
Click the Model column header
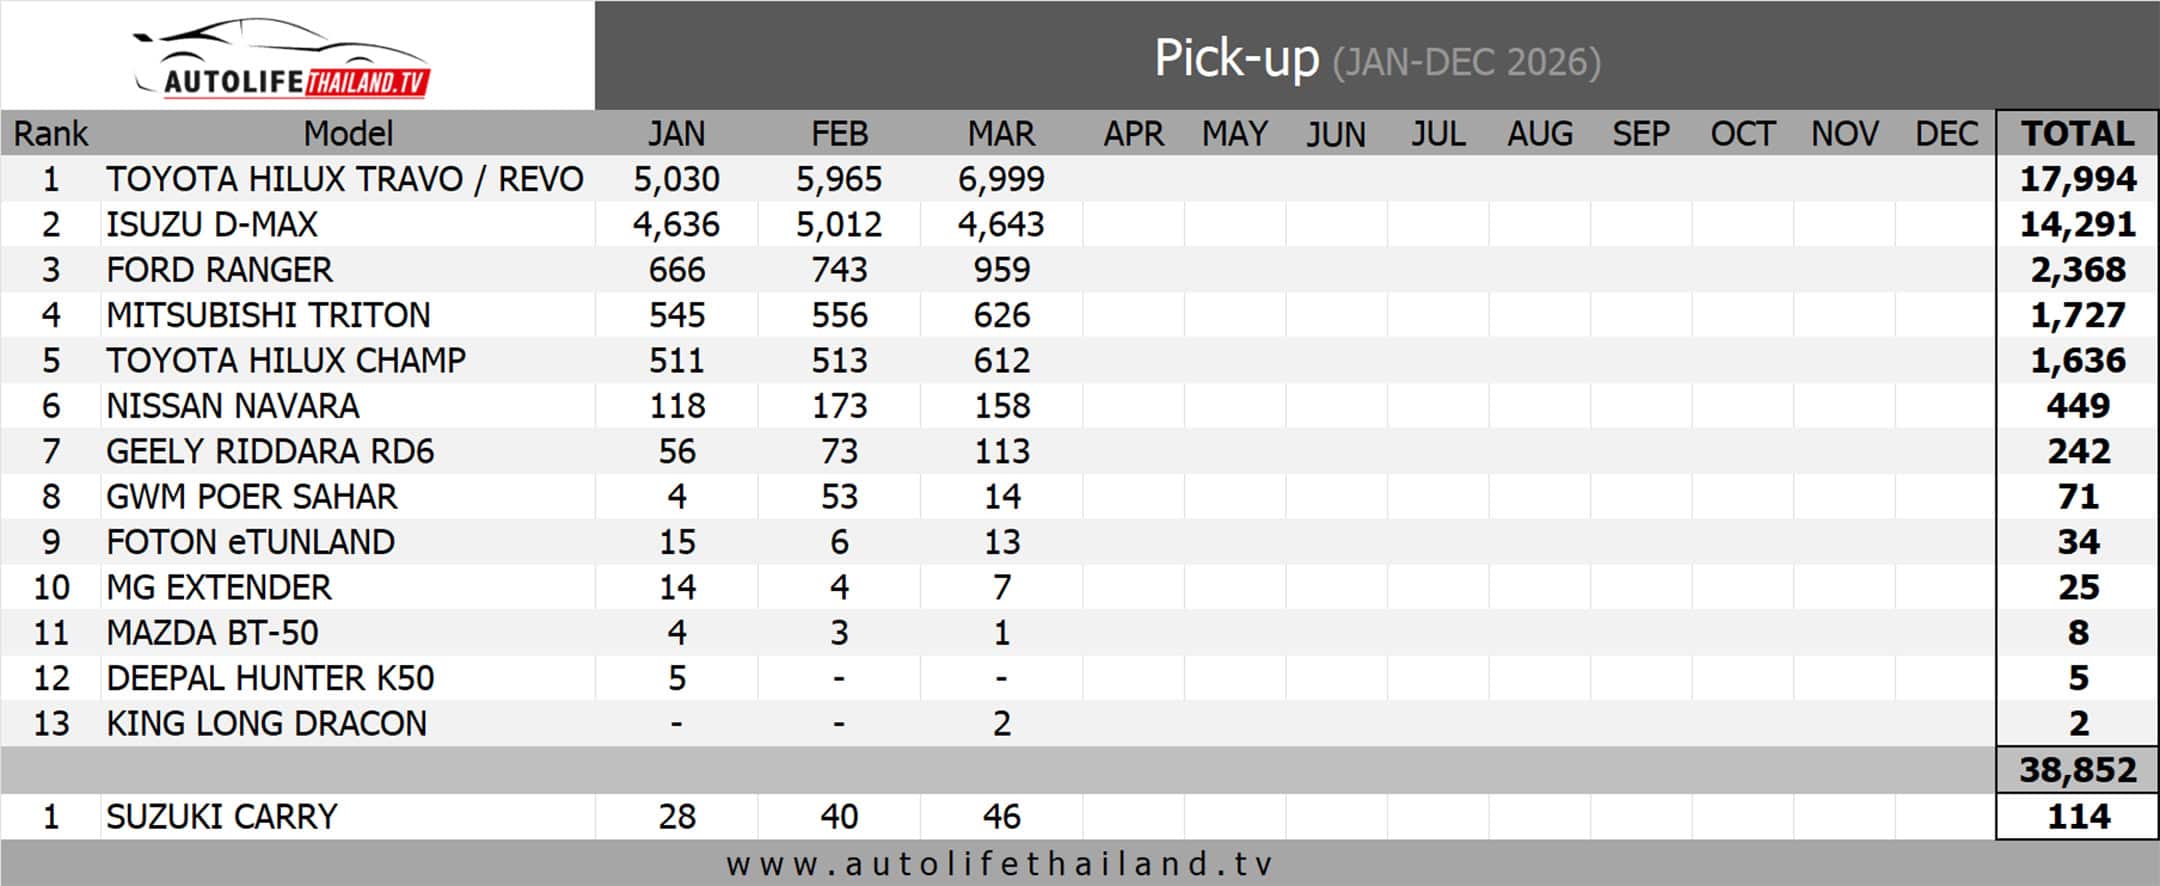[x=348, y=133]
